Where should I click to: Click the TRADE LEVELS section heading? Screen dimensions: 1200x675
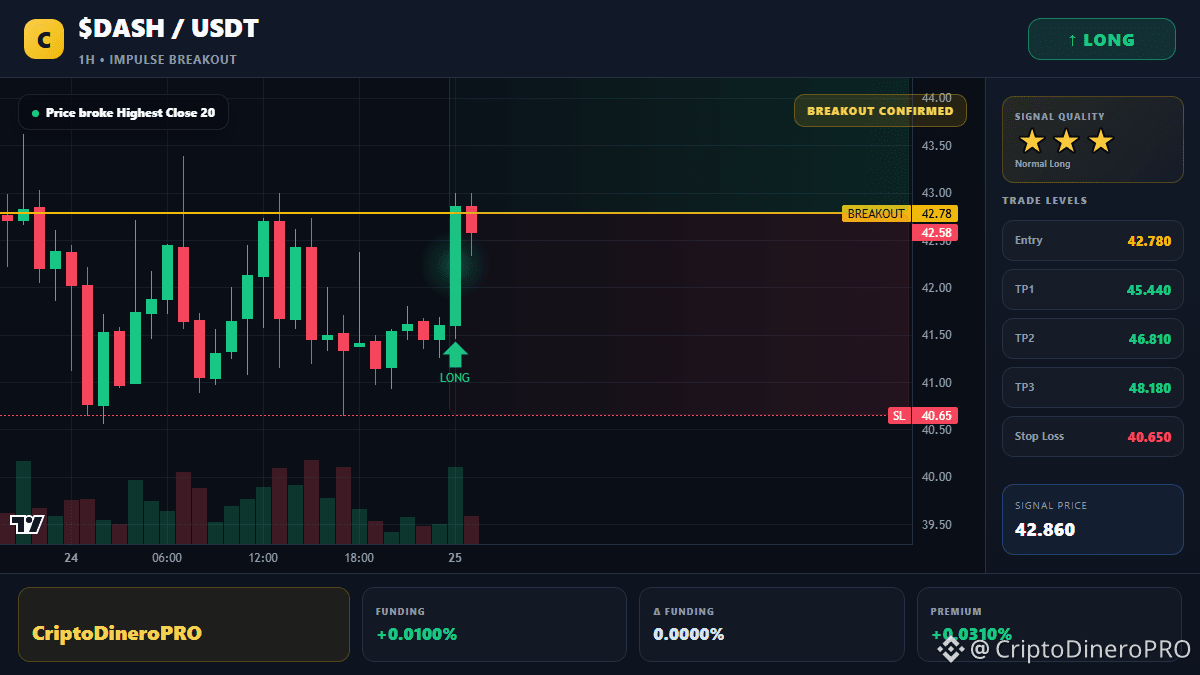coord(1044,201)
